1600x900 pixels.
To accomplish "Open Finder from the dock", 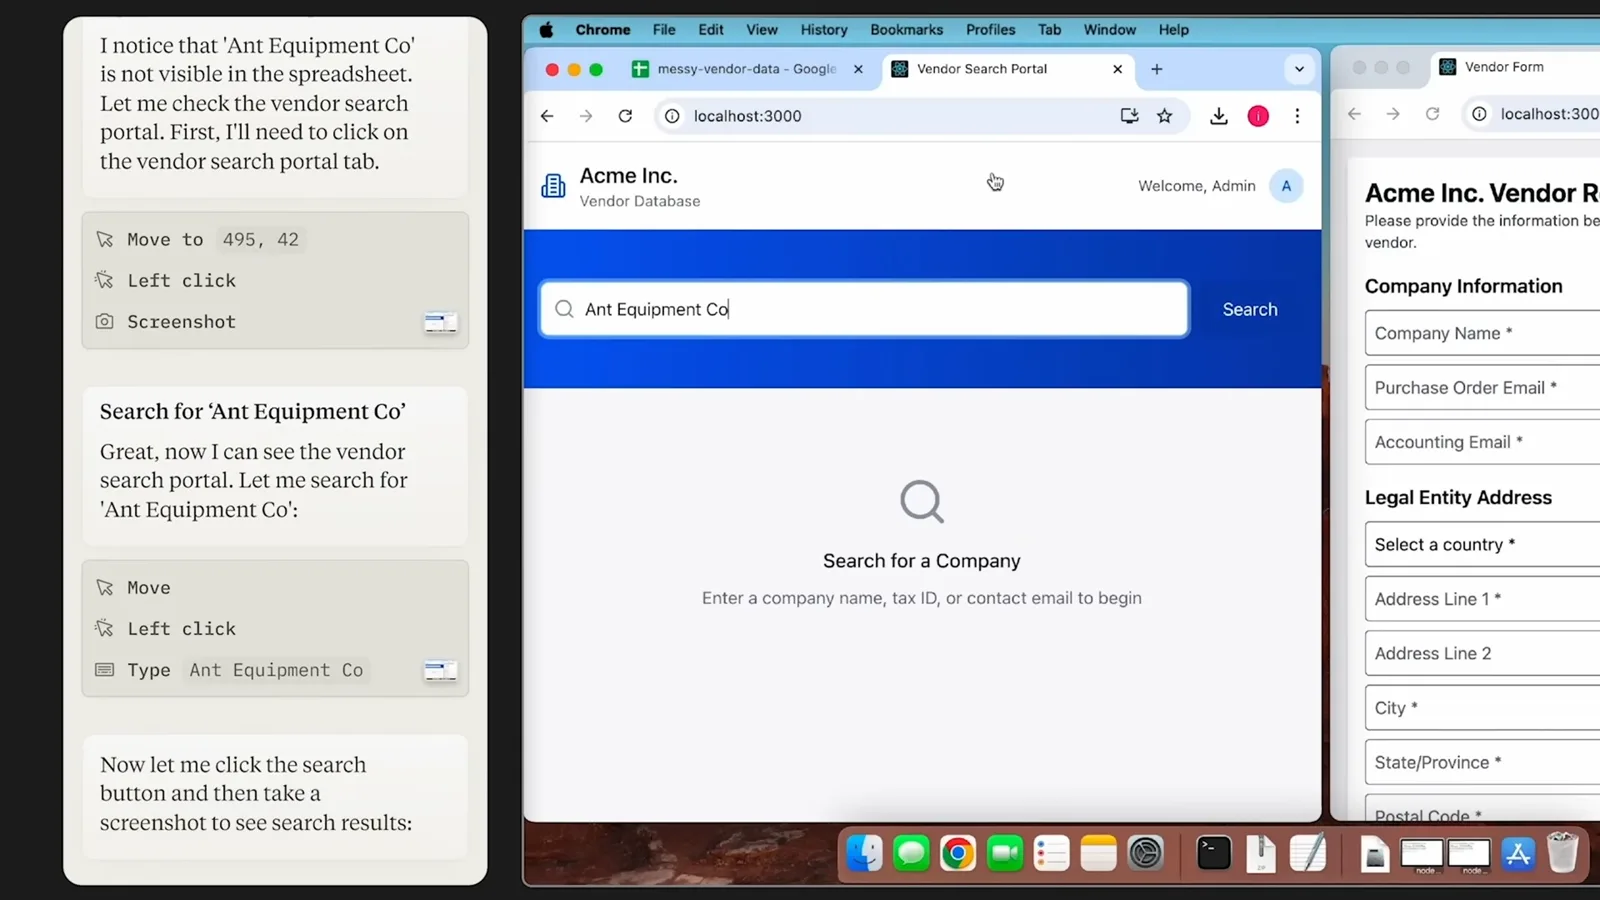I will tap(864, 853).
